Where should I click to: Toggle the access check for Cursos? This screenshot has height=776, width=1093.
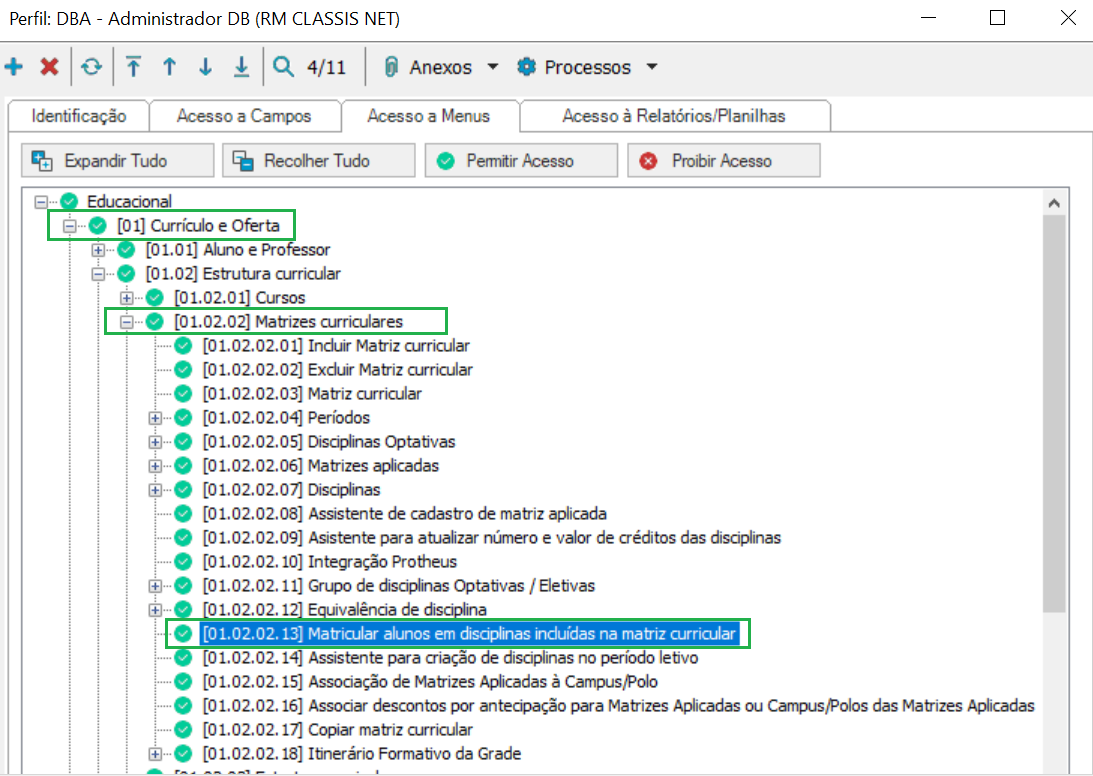tap(155, 298)
